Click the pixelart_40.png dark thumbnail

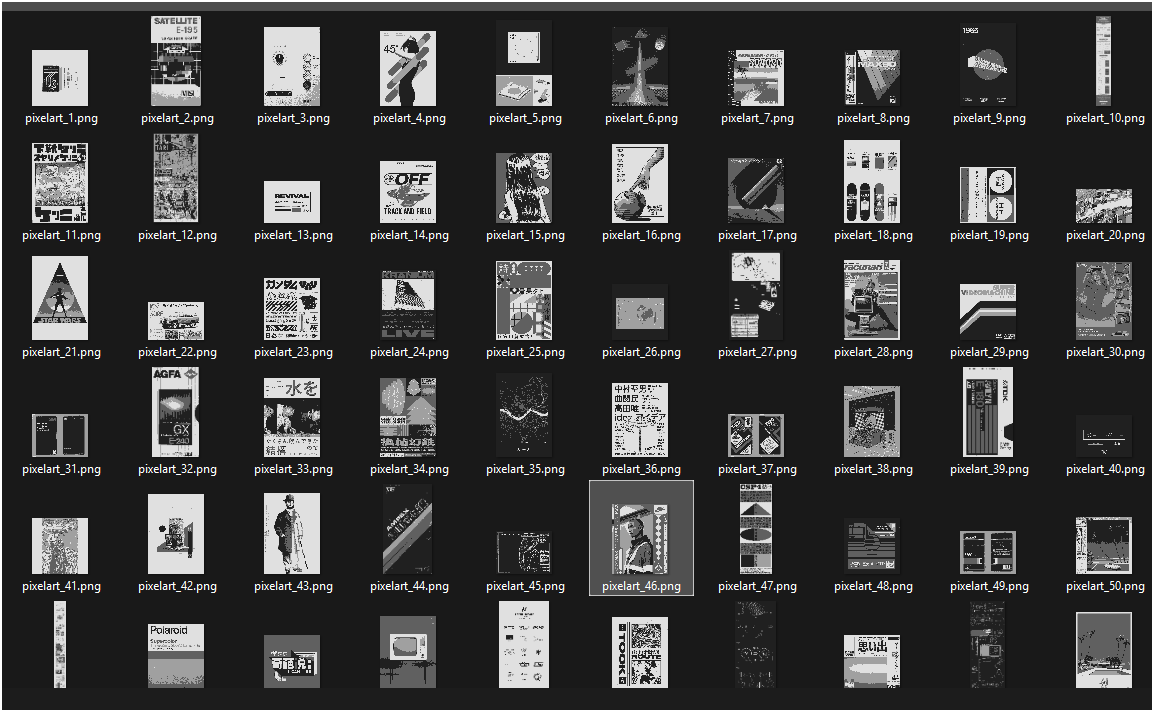coord(1103,436)
